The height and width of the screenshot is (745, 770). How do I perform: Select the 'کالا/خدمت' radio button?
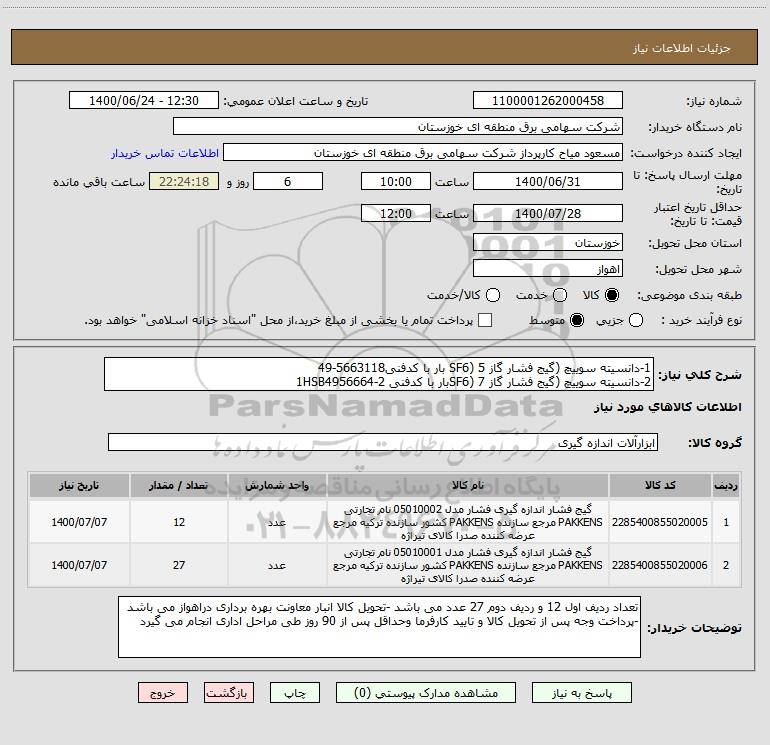point(493,295)
